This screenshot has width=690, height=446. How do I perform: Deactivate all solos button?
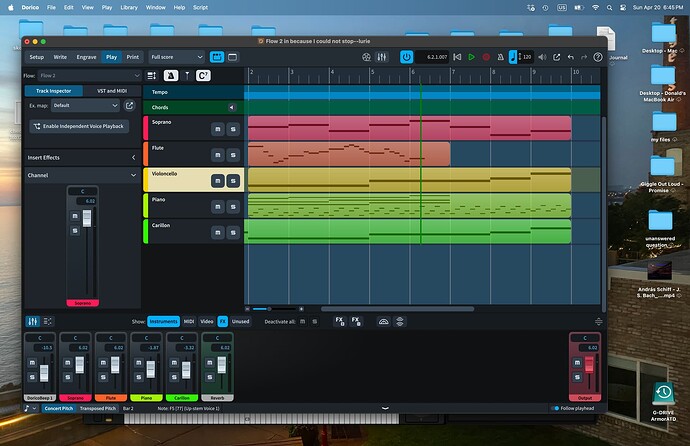tap(315, 322)
